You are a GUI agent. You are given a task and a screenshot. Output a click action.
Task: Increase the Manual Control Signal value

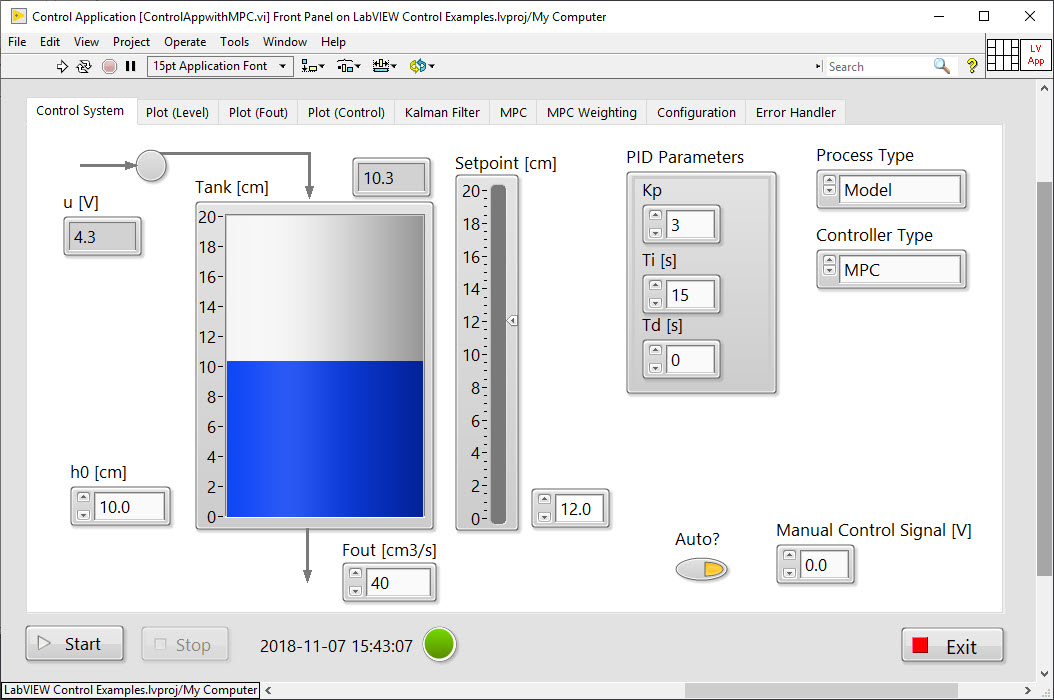coord(790,555)
